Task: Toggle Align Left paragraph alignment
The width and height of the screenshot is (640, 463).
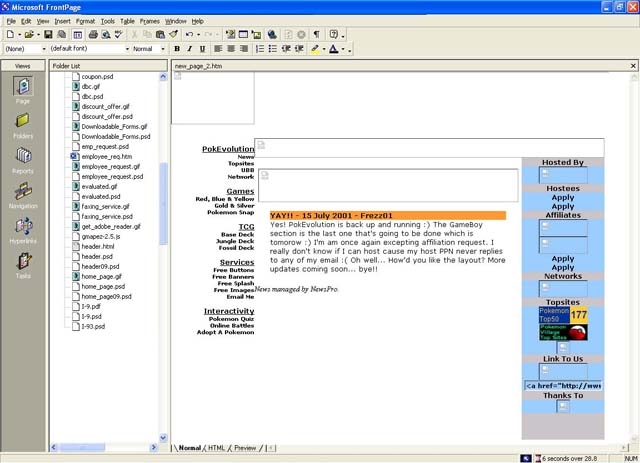Action: 218,49
